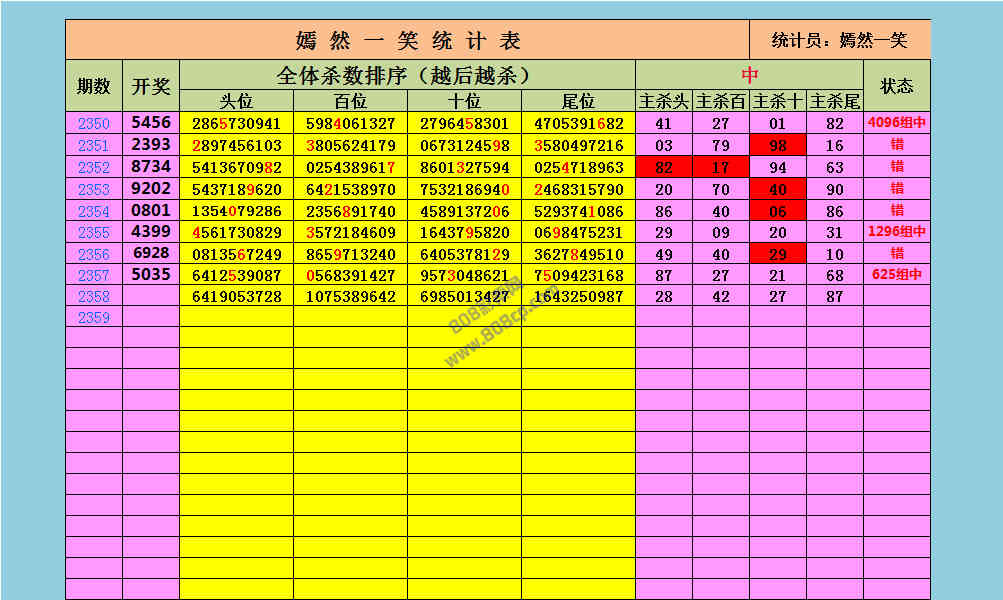
Task: Select the 主杀百 column header
Action: [720, 101]
